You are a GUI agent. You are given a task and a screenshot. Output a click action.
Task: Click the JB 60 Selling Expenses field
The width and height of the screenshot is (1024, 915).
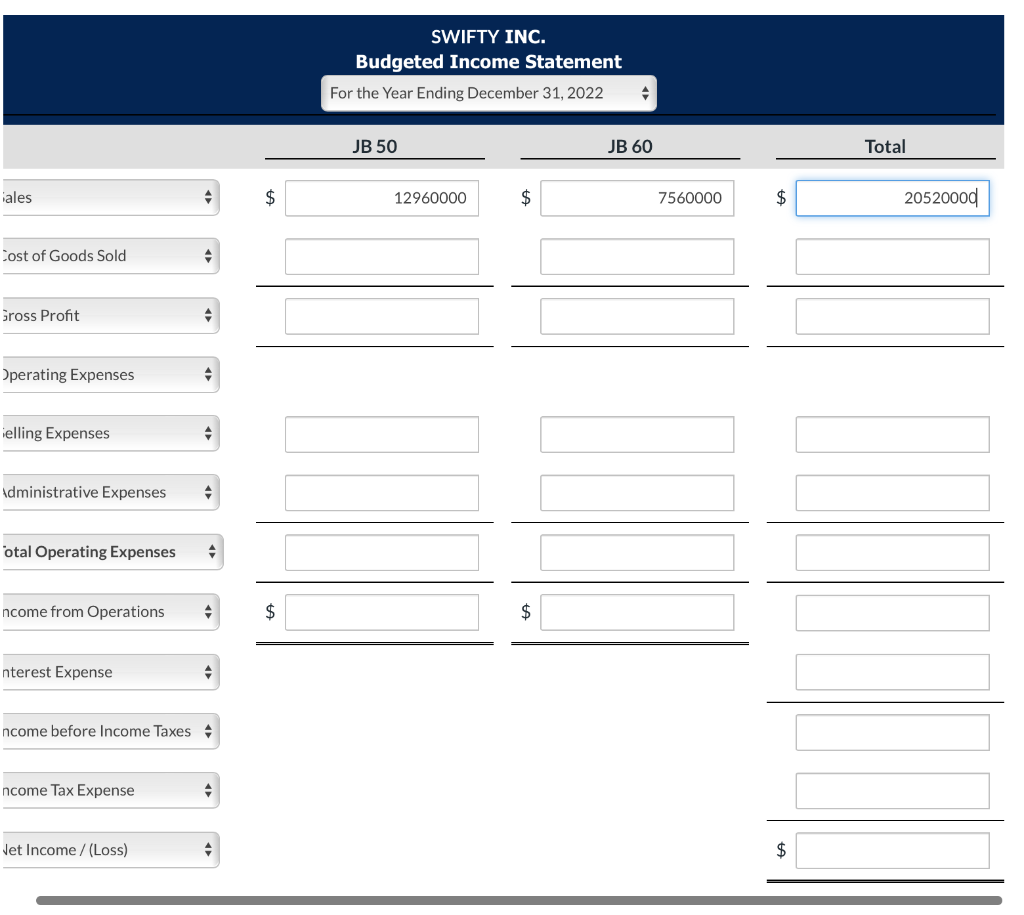(x=637, y=434)
